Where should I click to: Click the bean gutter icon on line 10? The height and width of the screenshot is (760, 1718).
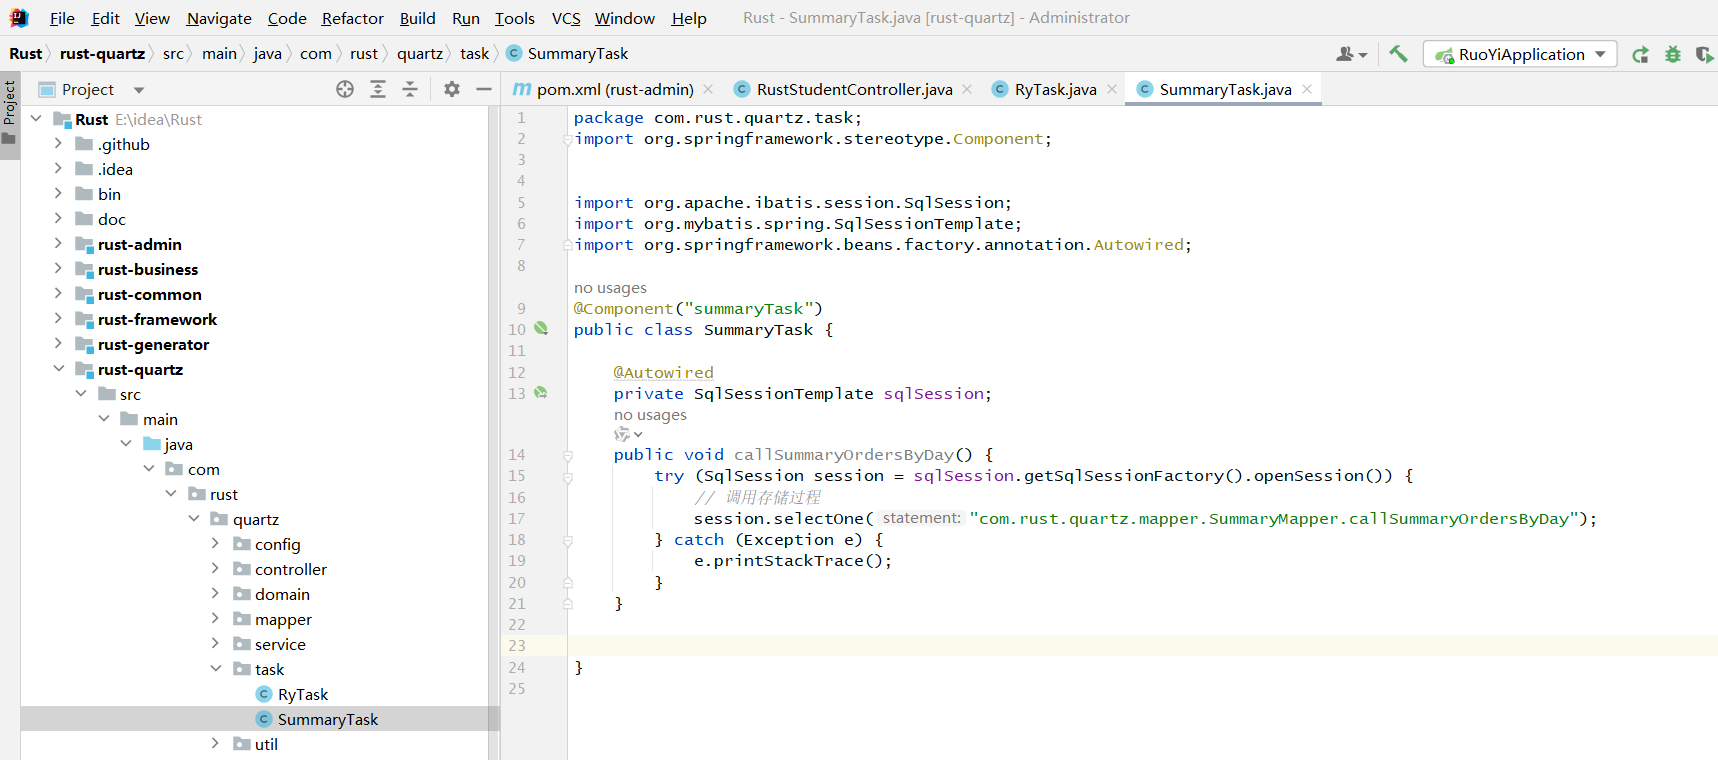point(541,329)
